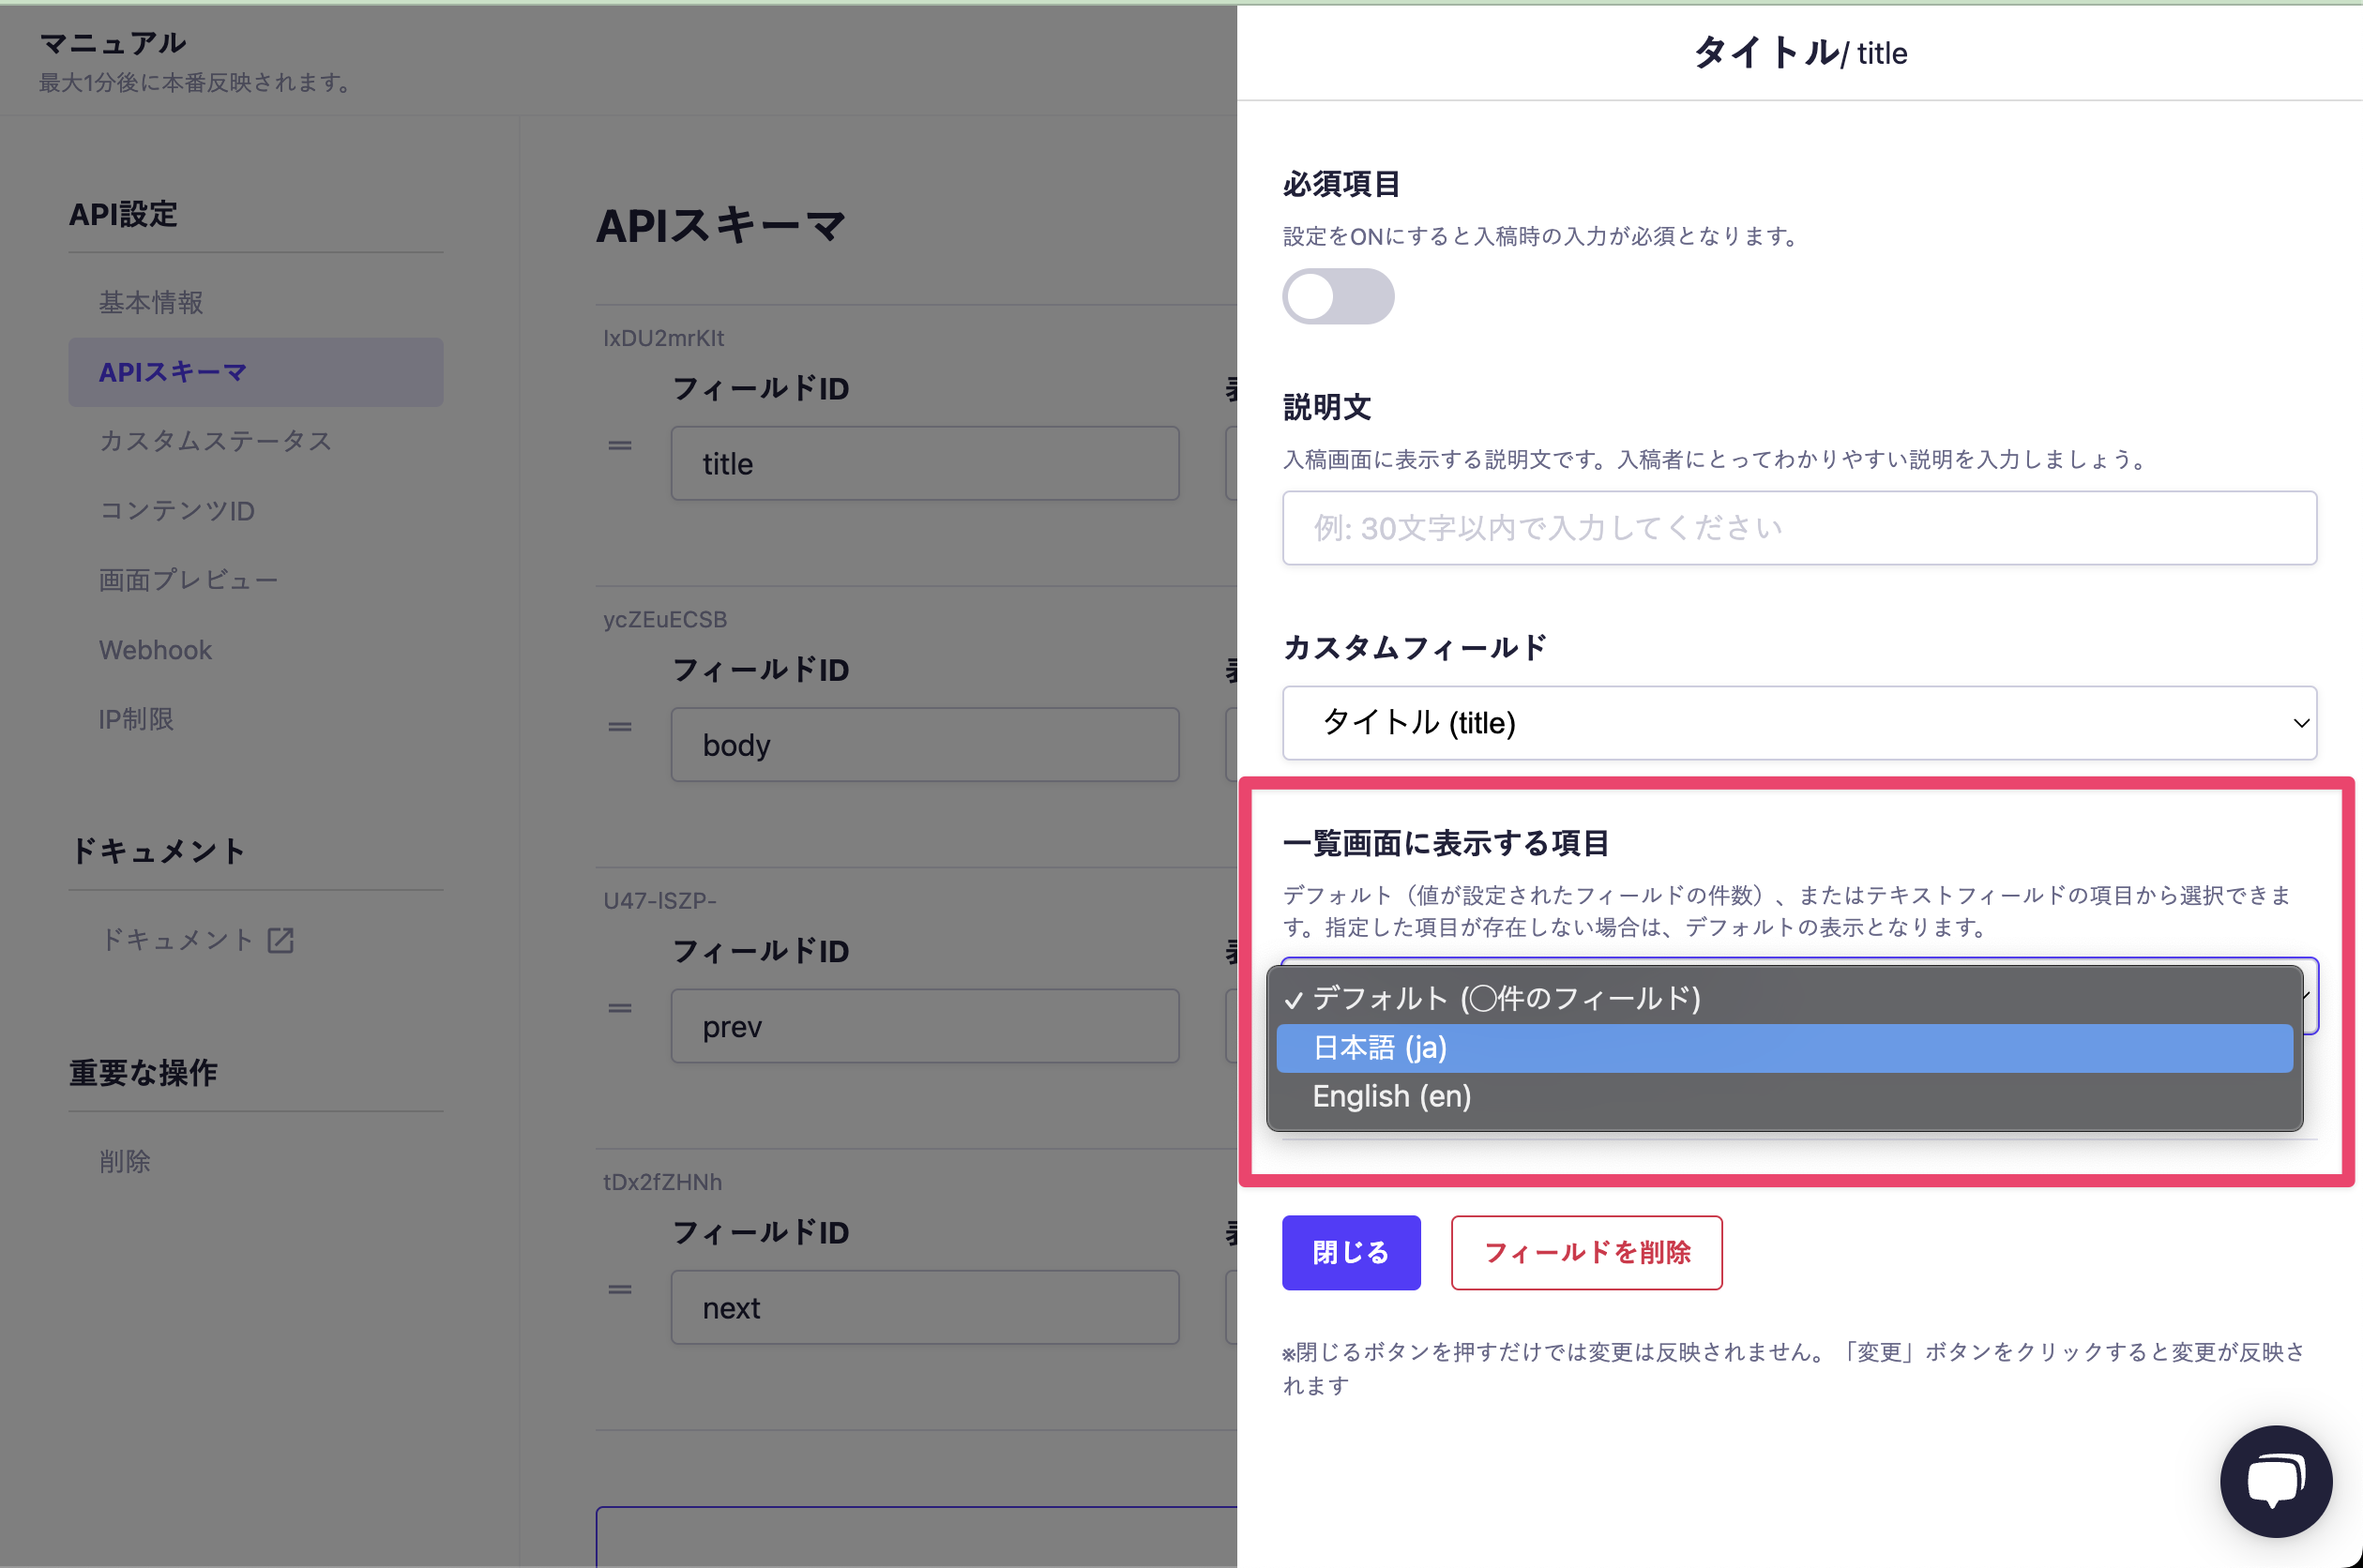Open 基本情報 in the sidebar

pyautogui.click(x=151, y=302)
